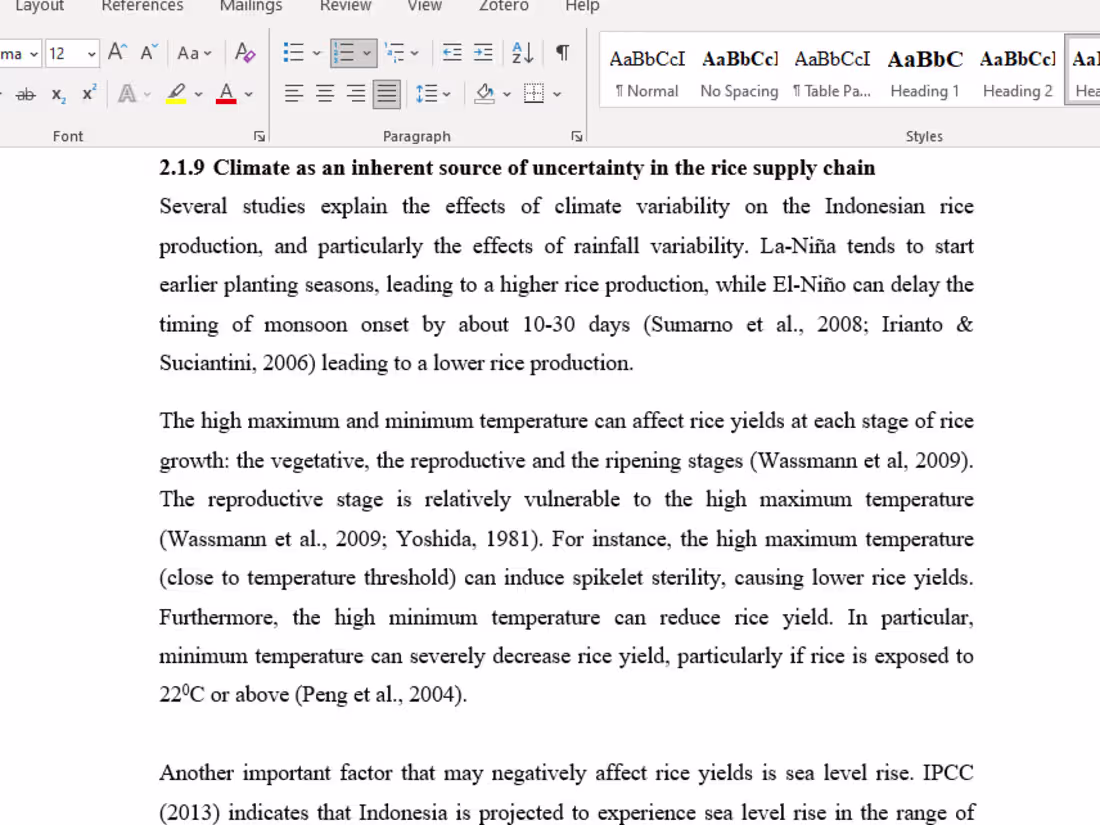This screenshot has width=1100, height=825.
Task: Clear all formatting with the eraser icon
Action: point(245,53)
